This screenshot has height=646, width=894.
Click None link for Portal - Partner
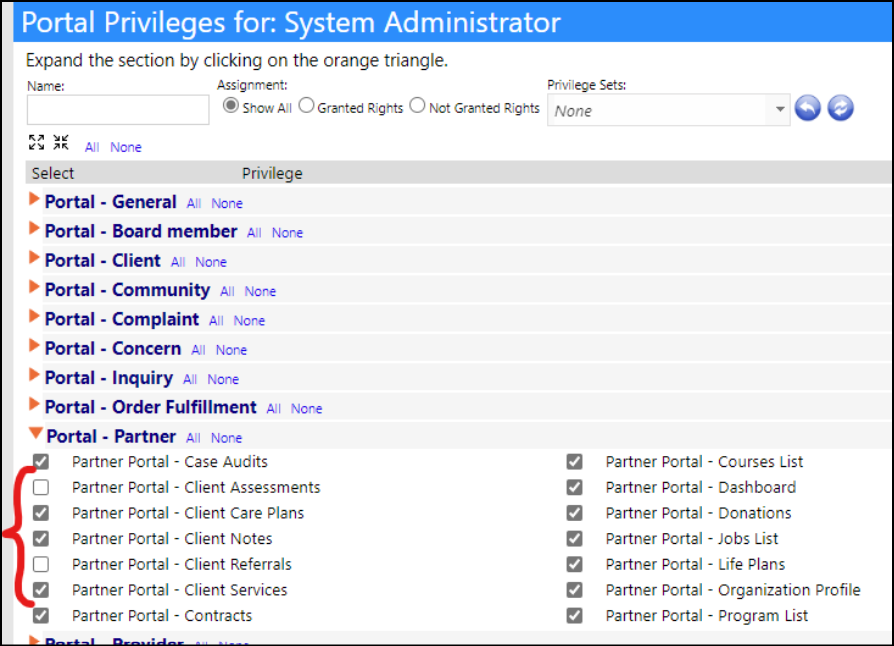pos(226,438)
